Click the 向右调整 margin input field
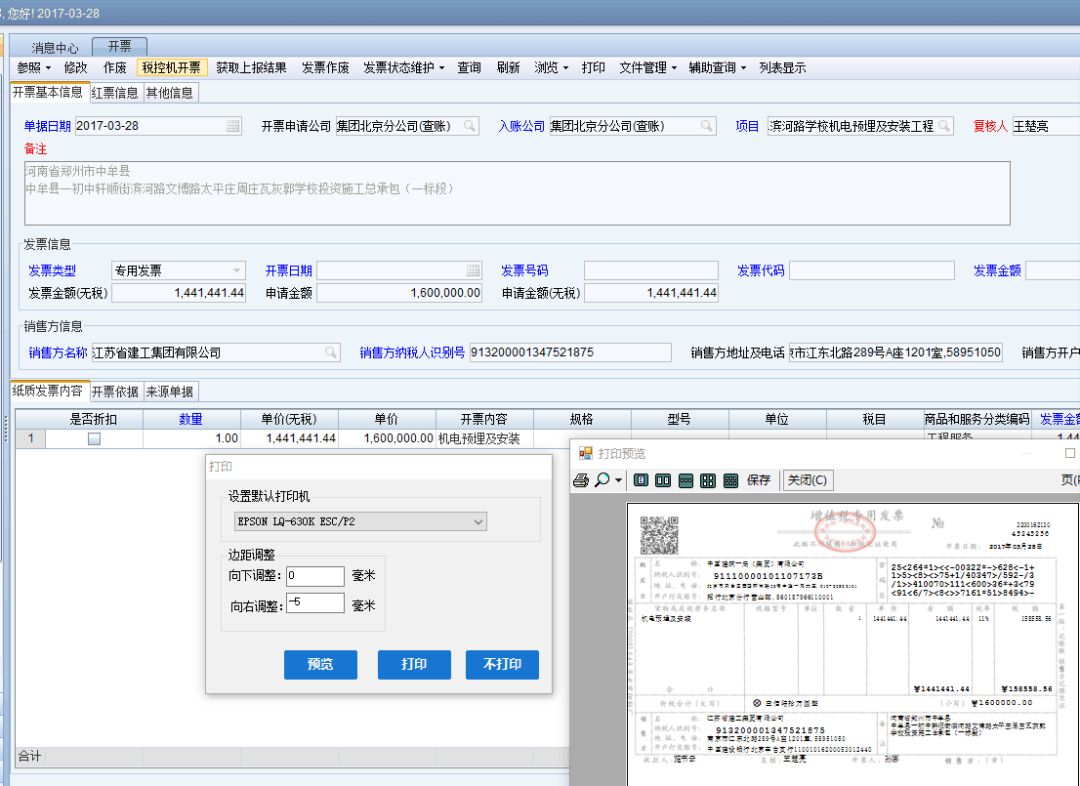Image resolution: width=1080 pixels, height=786 pixels. [x=315, y=603]
